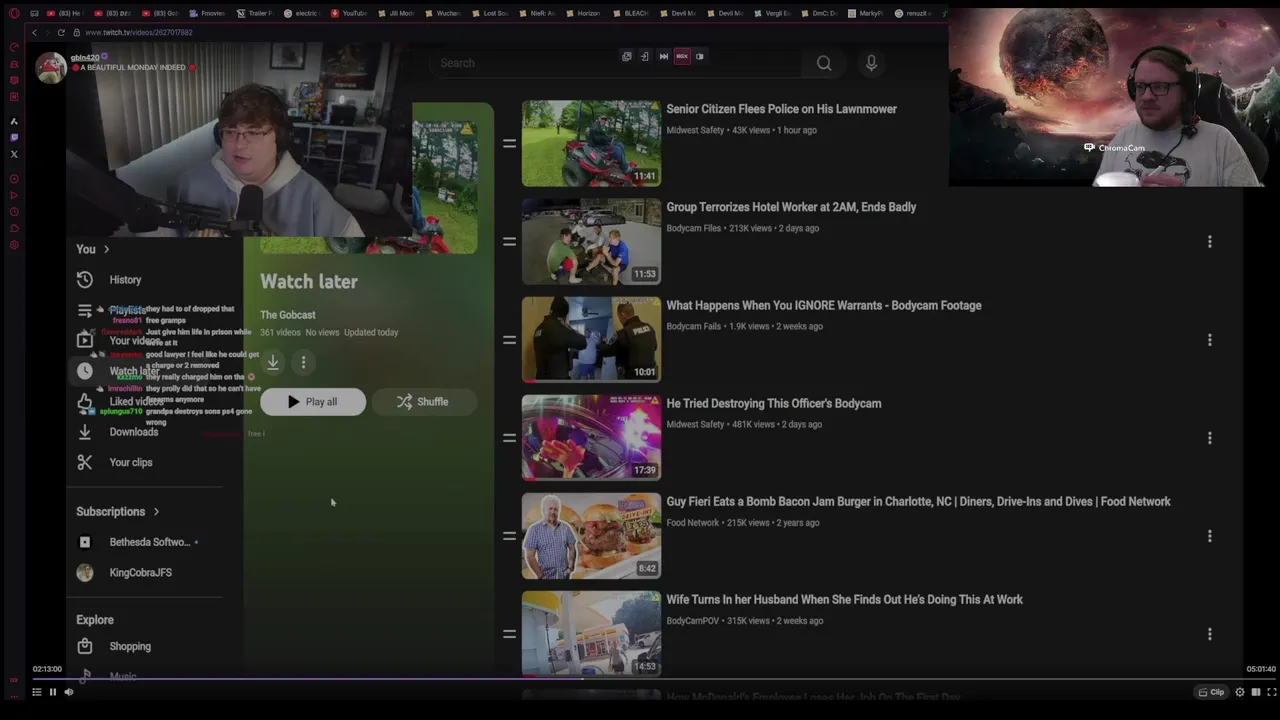The image size is (1280, 720).
Task: Click the browser address bar URL
Action: pyautogui.click(x=139, y=32)
